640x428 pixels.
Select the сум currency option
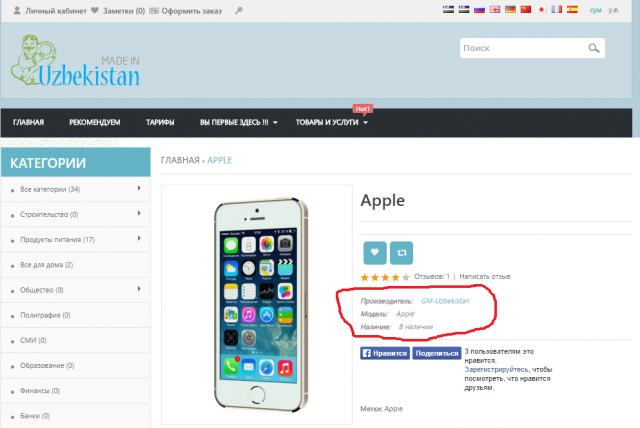click(597, 10)
